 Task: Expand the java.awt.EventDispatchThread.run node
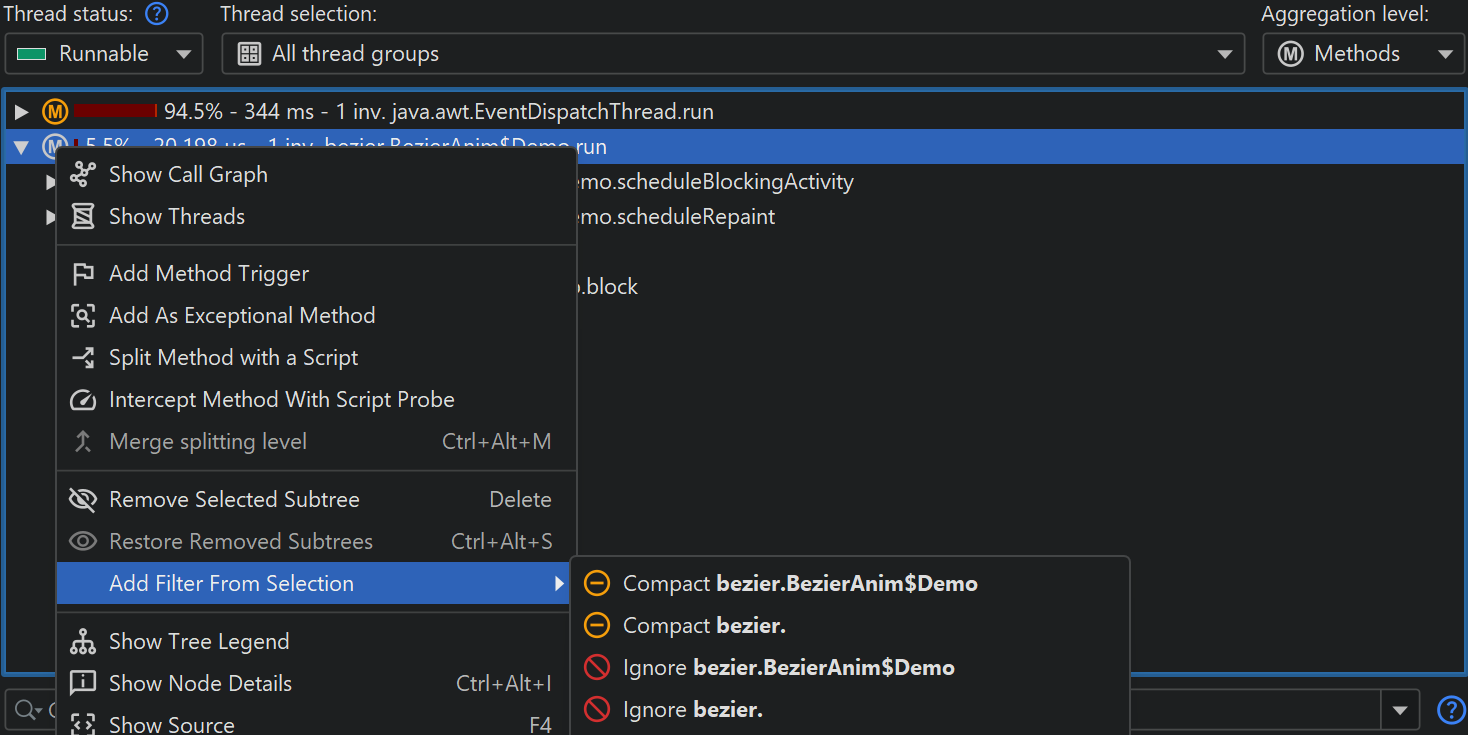pyautogui.click(x=22, y=112)
